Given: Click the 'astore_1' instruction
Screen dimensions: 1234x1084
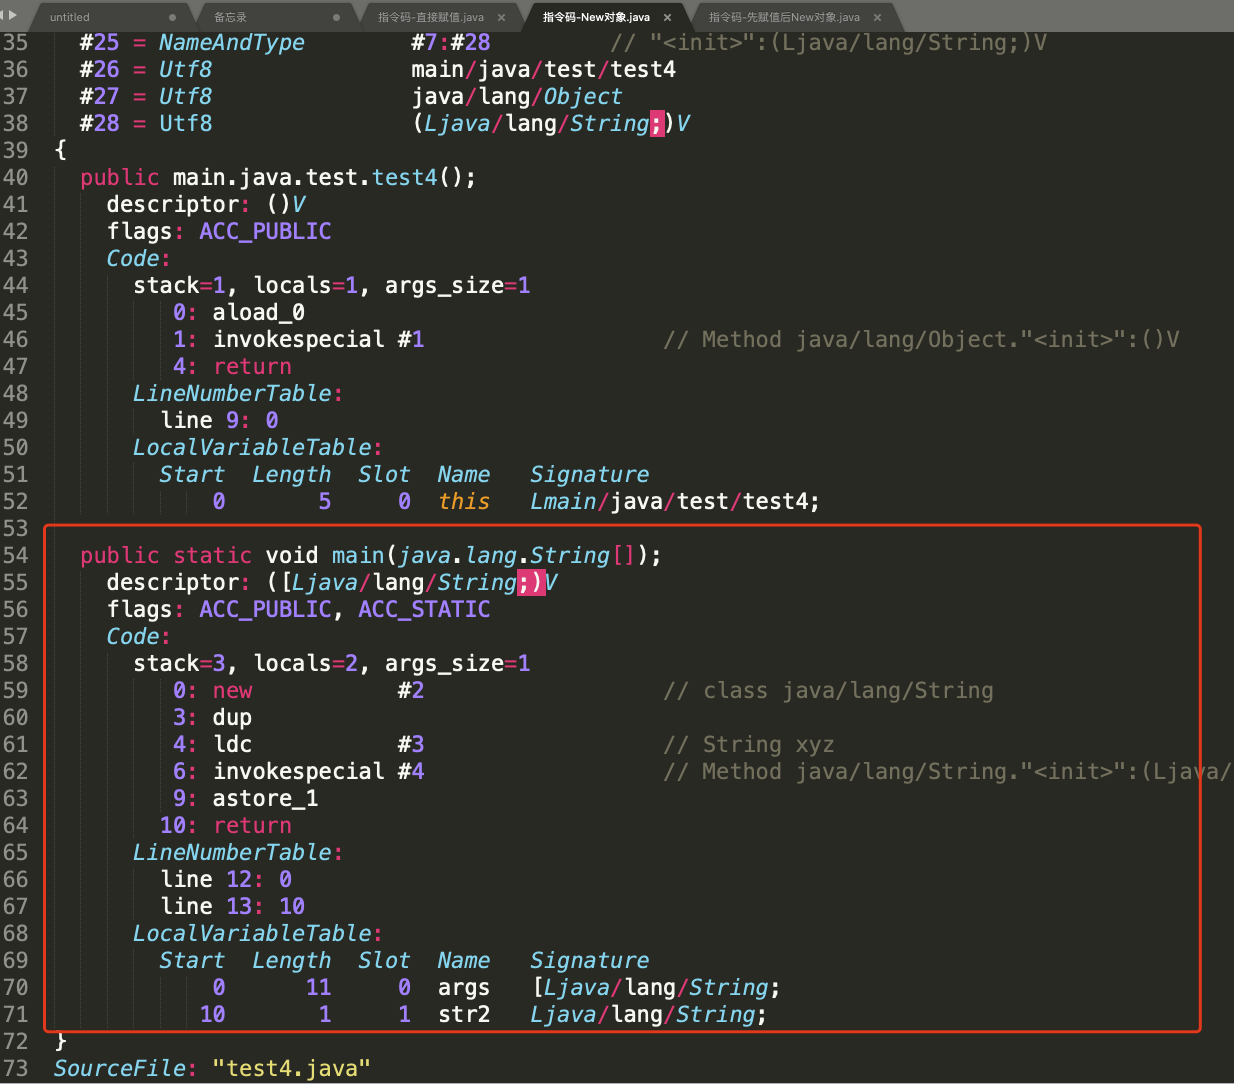Looking at the screenshot, I should 265,798.
